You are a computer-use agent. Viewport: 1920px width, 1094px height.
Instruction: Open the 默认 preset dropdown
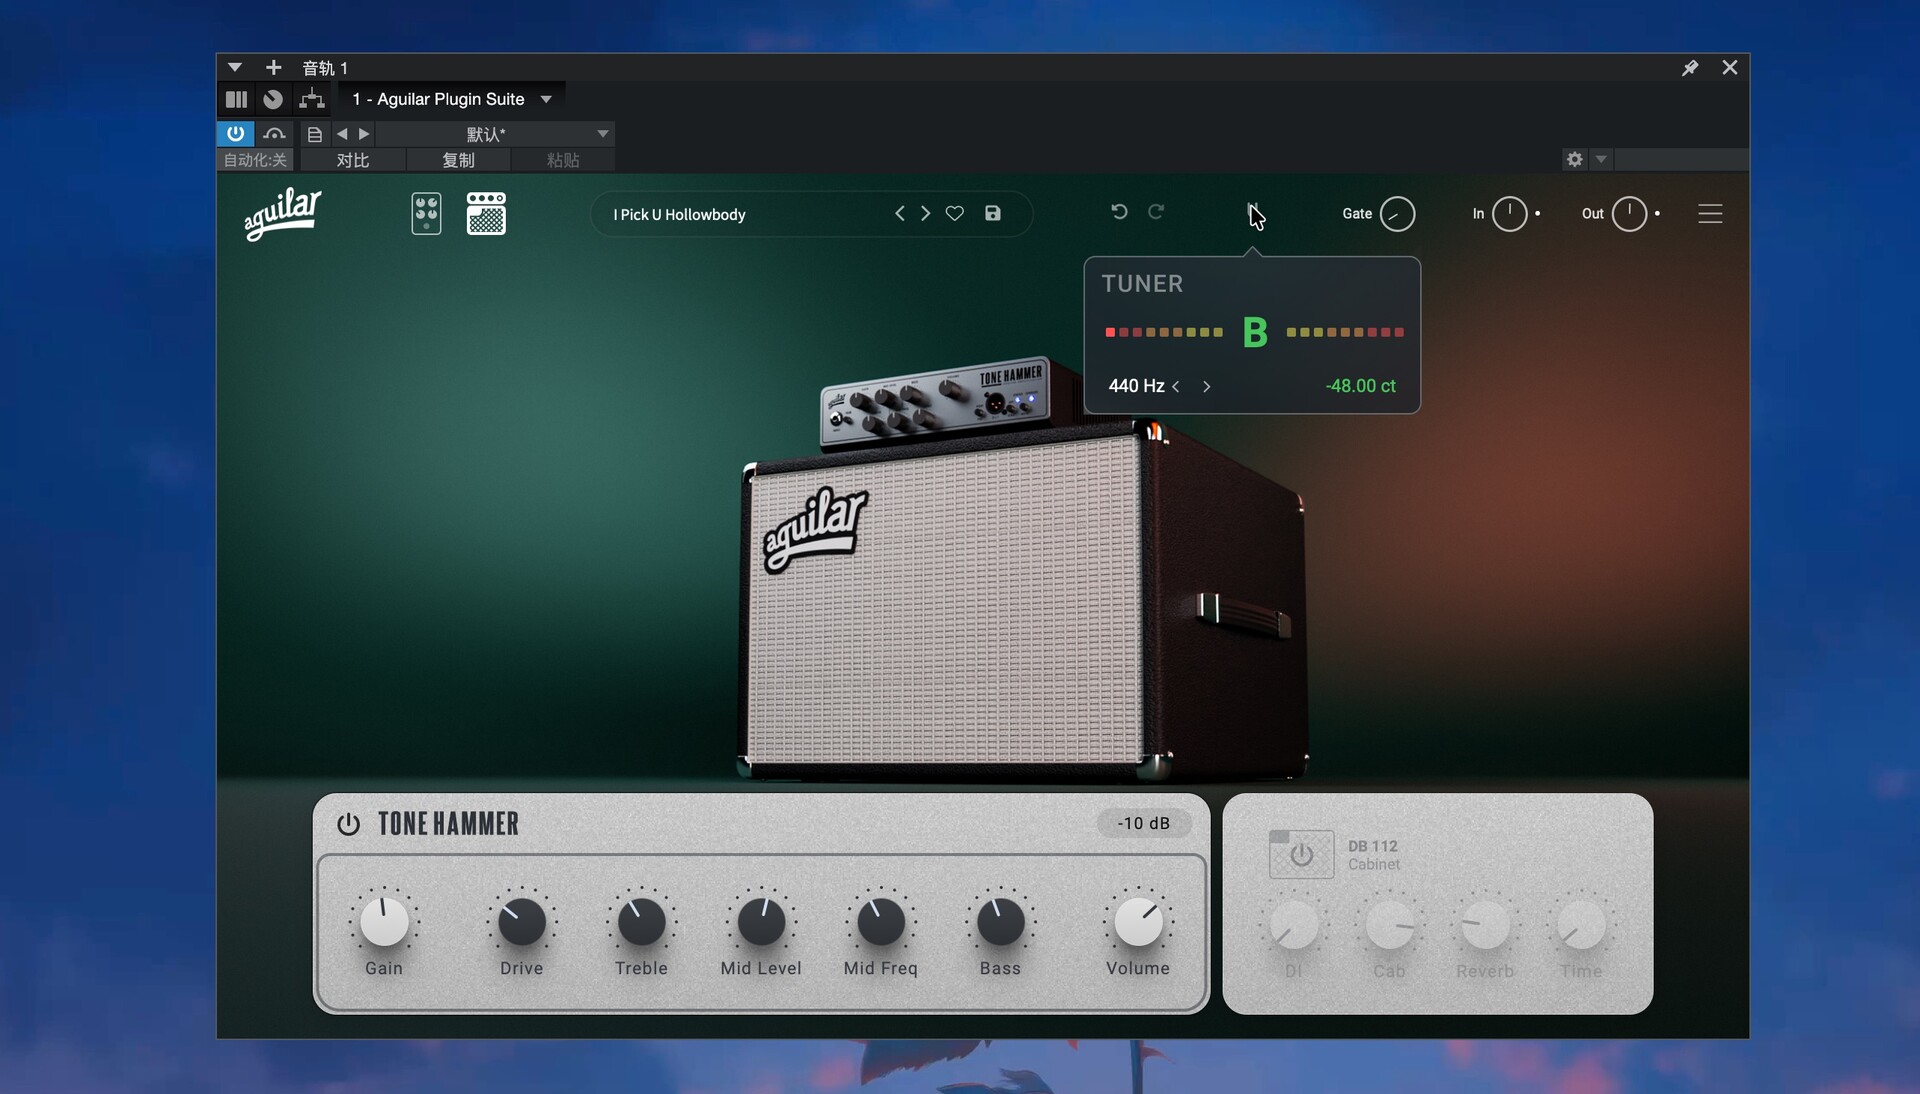[x=602, y=134]
